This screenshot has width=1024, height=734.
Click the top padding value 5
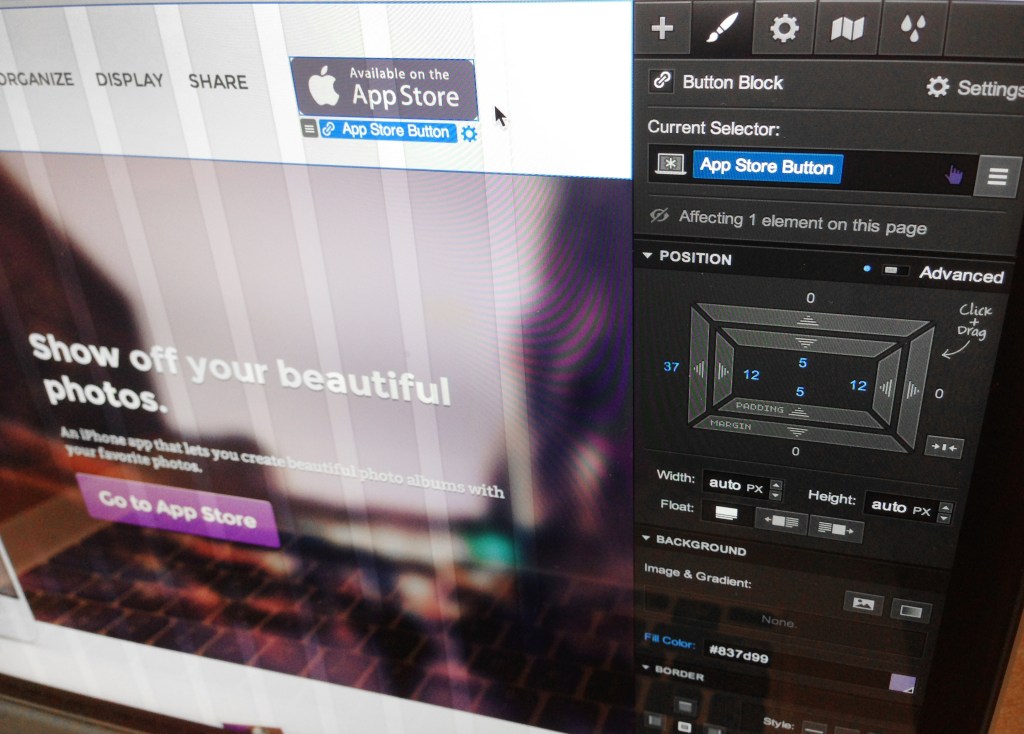coord(803,363)
